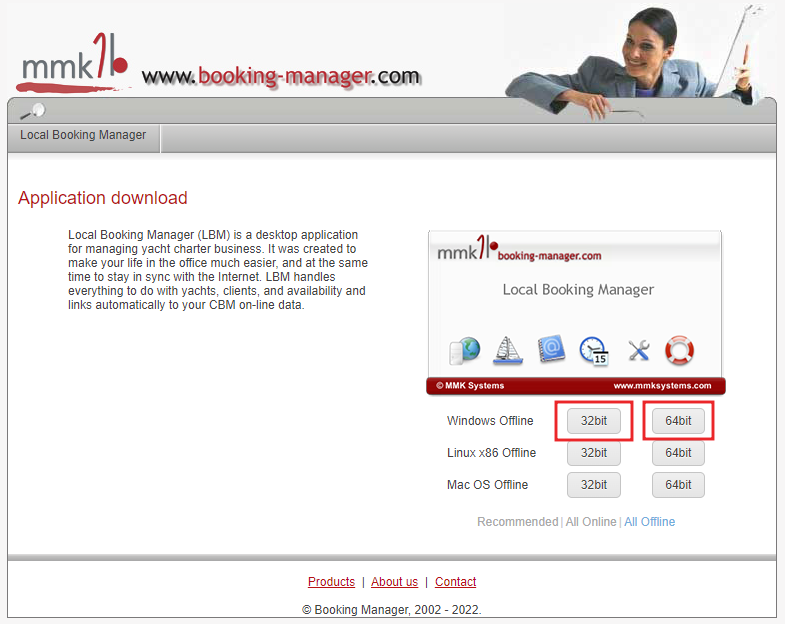Open the About us footer link
Viewport: 785px width, 624px height.
click(395, 582)
